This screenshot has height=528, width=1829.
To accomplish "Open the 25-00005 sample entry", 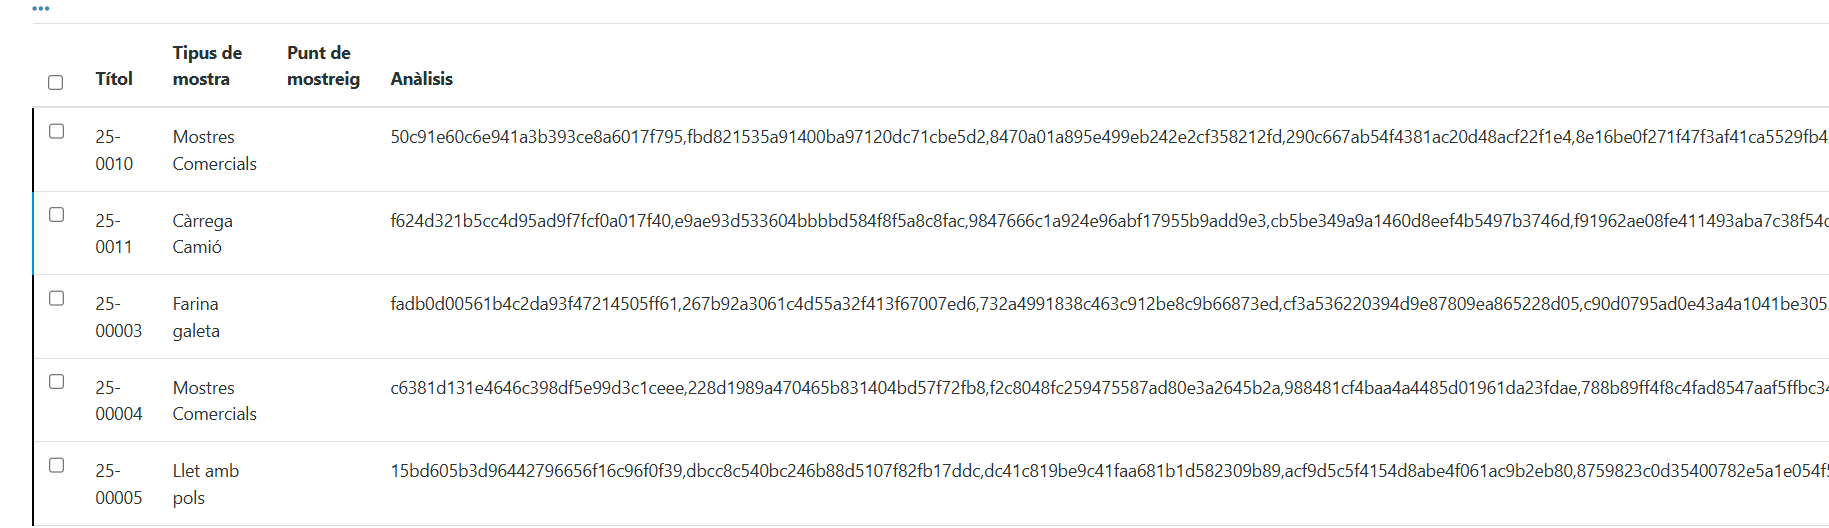I will (x=118, y=484).
